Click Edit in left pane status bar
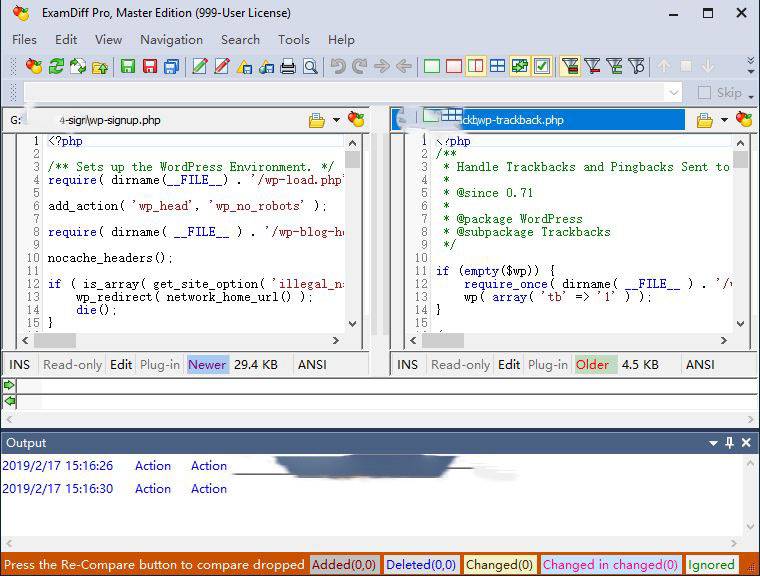This screenshot has width=760, height=577. (x=121, y=365)
